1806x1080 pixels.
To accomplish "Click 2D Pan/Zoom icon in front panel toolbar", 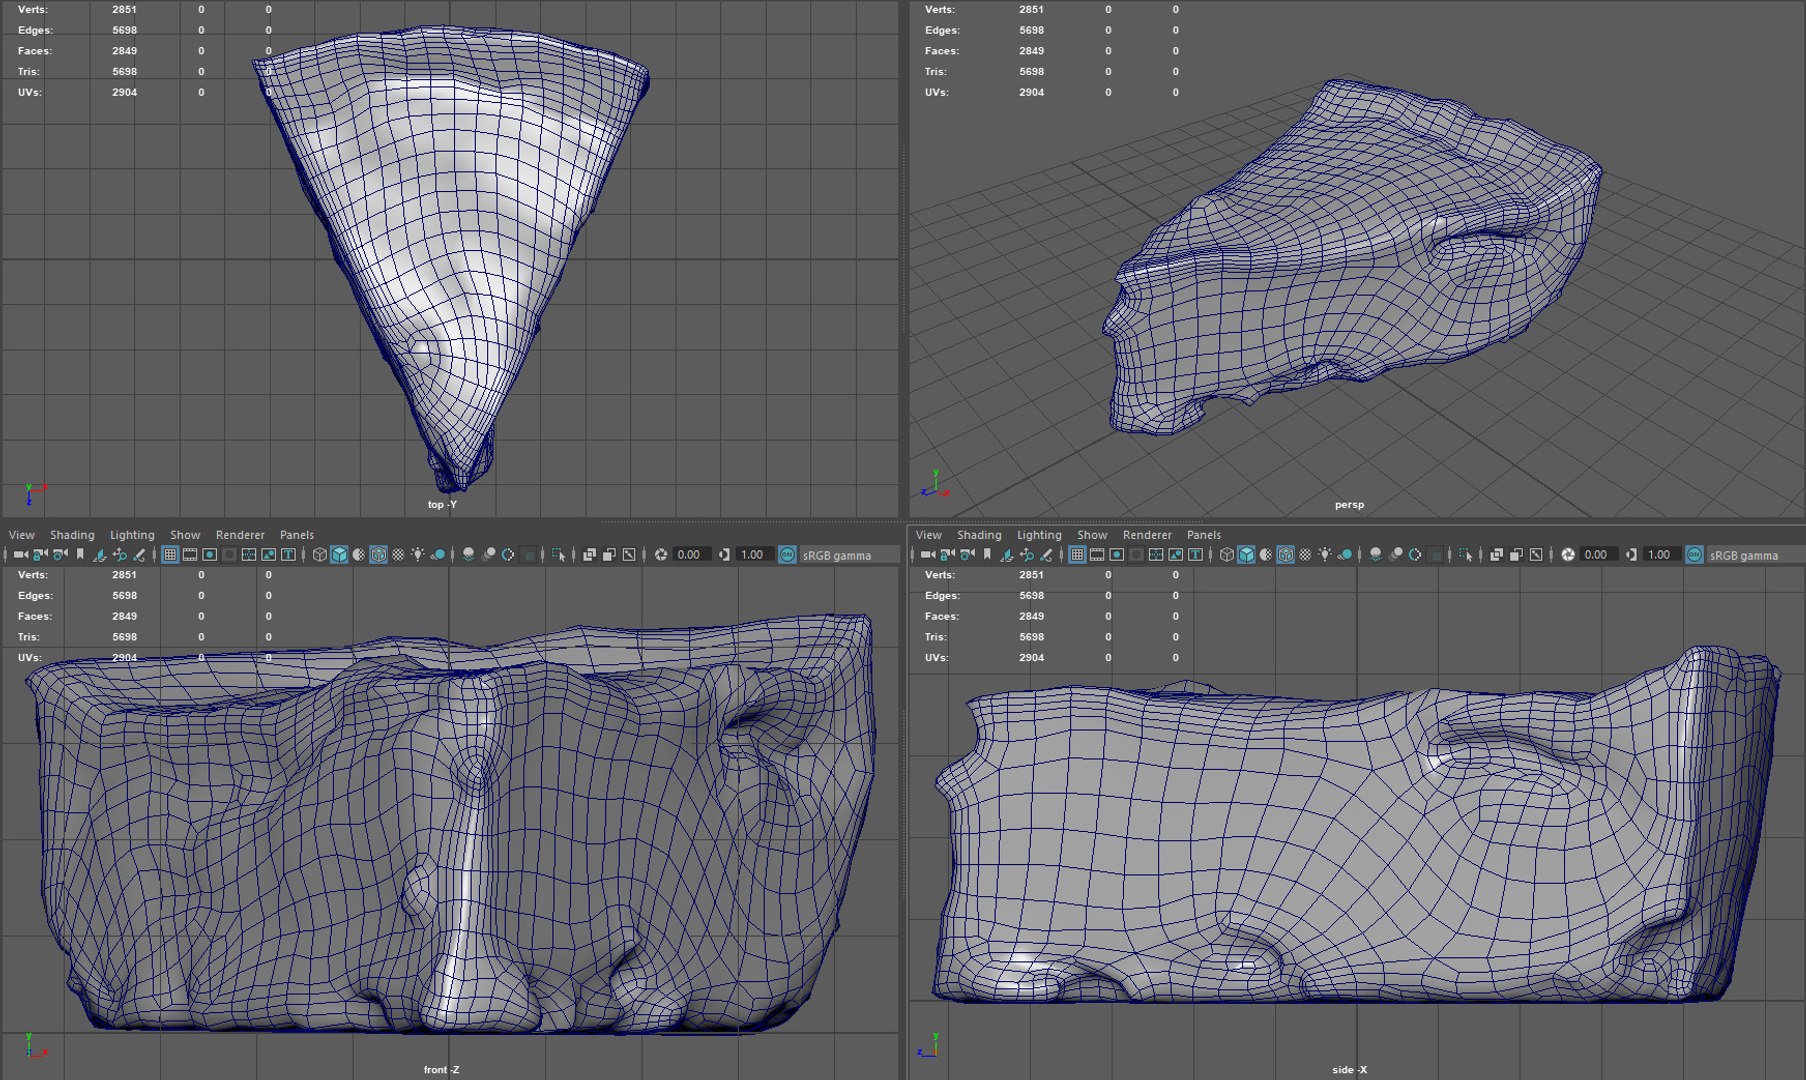I will [120, 555].
